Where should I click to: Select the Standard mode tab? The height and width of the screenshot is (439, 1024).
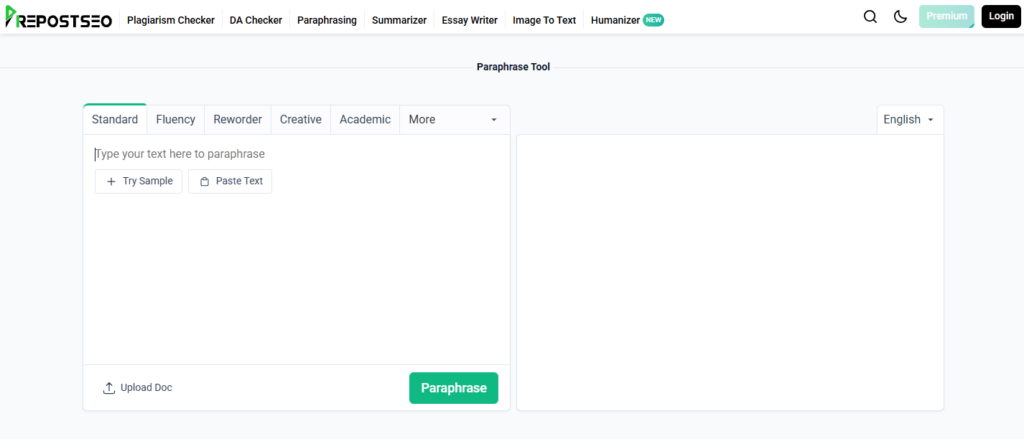(115, 120)
